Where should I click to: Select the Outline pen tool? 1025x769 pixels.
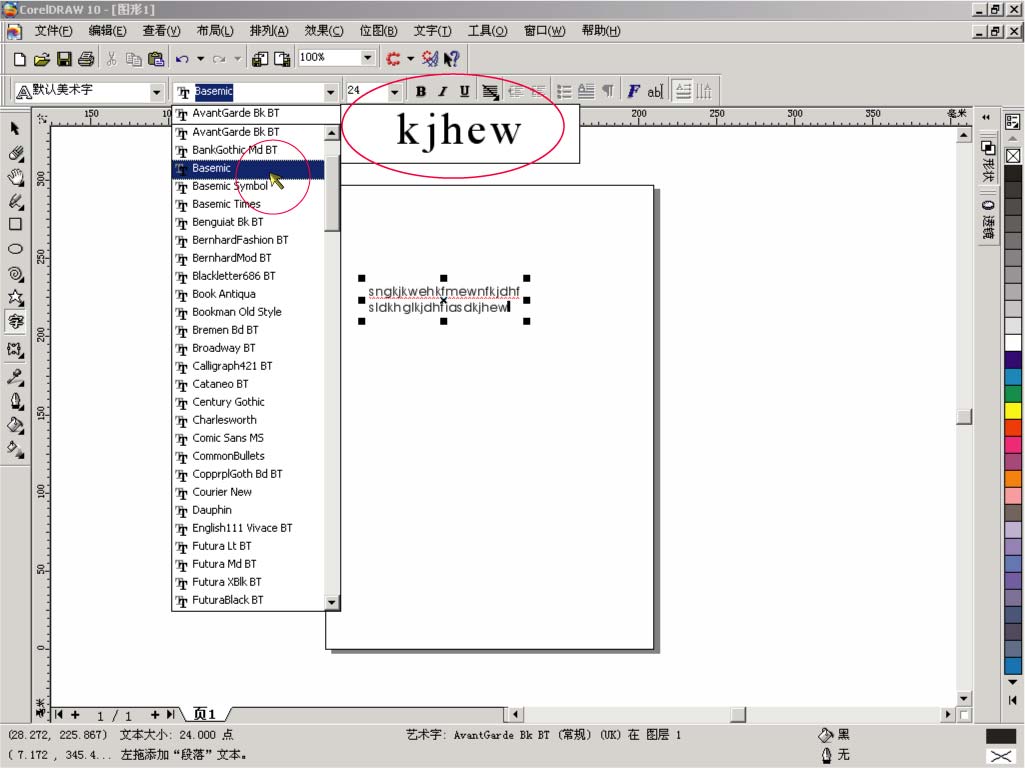pos(16,400)
